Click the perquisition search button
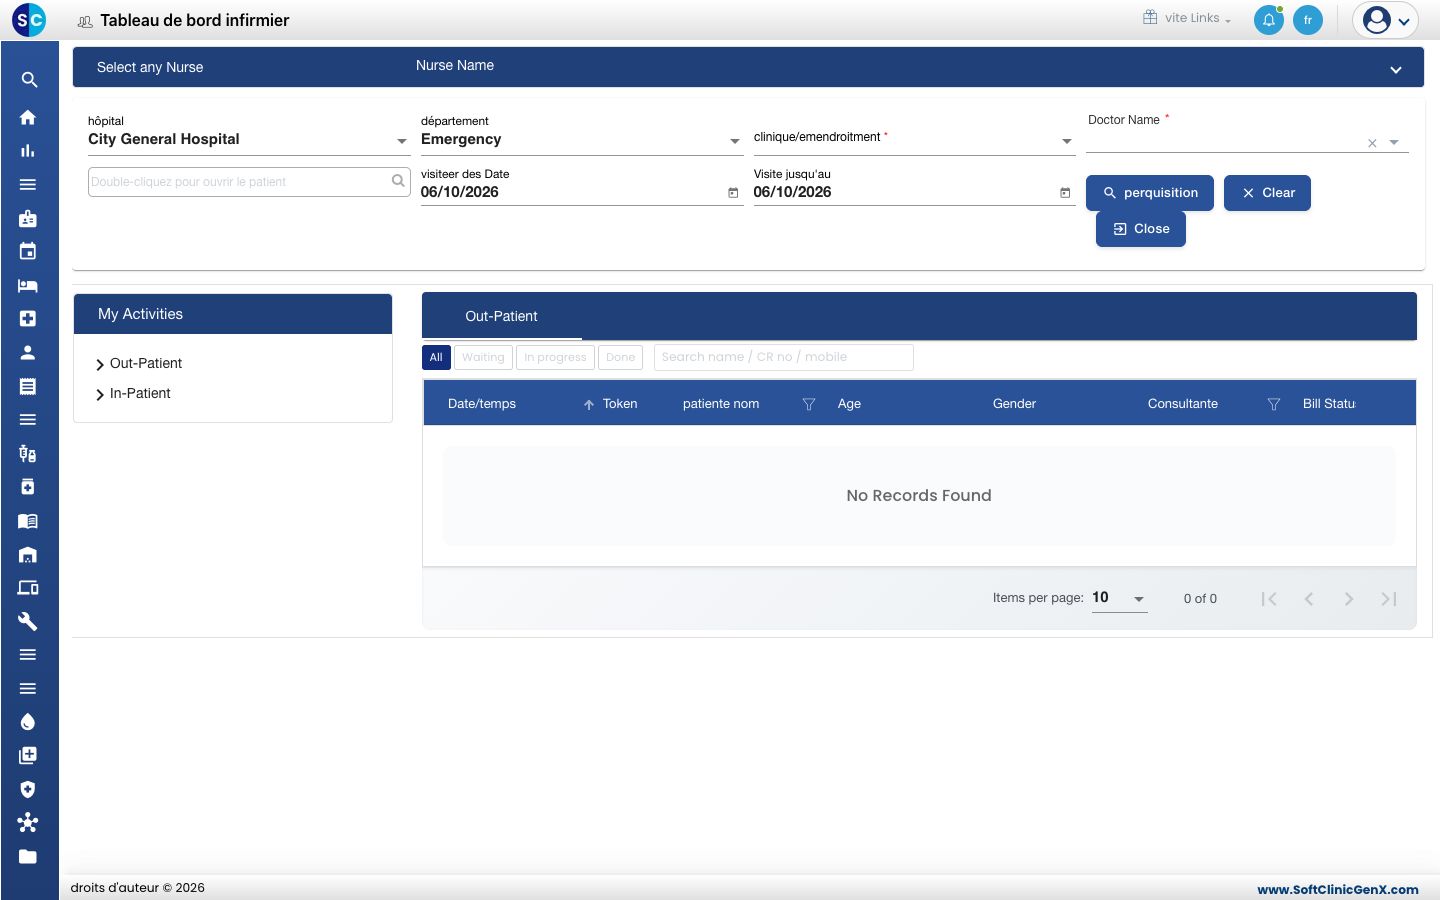The width and height of the screenshot is (1440, 900). tap(1150, 193)
